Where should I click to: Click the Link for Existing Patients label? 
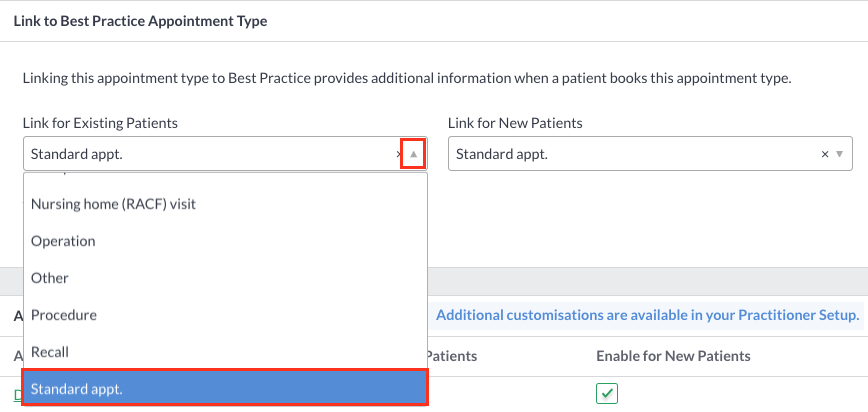point(100,123)
